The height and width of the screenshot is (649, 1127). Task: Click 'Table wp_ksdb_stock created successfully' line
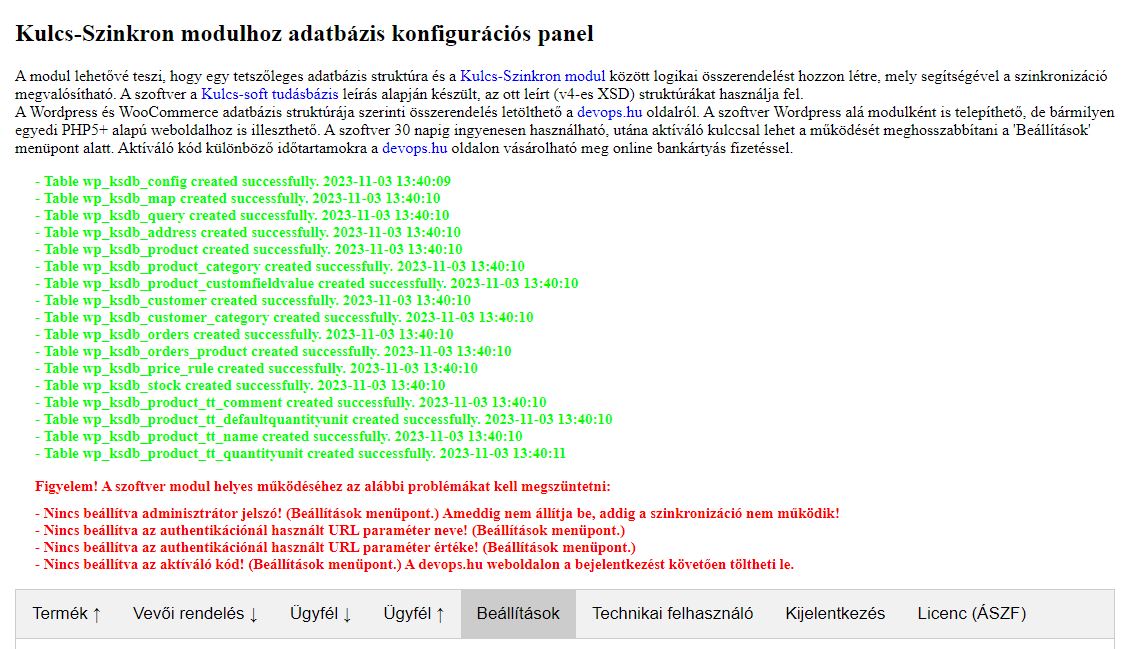pos(240,385)
